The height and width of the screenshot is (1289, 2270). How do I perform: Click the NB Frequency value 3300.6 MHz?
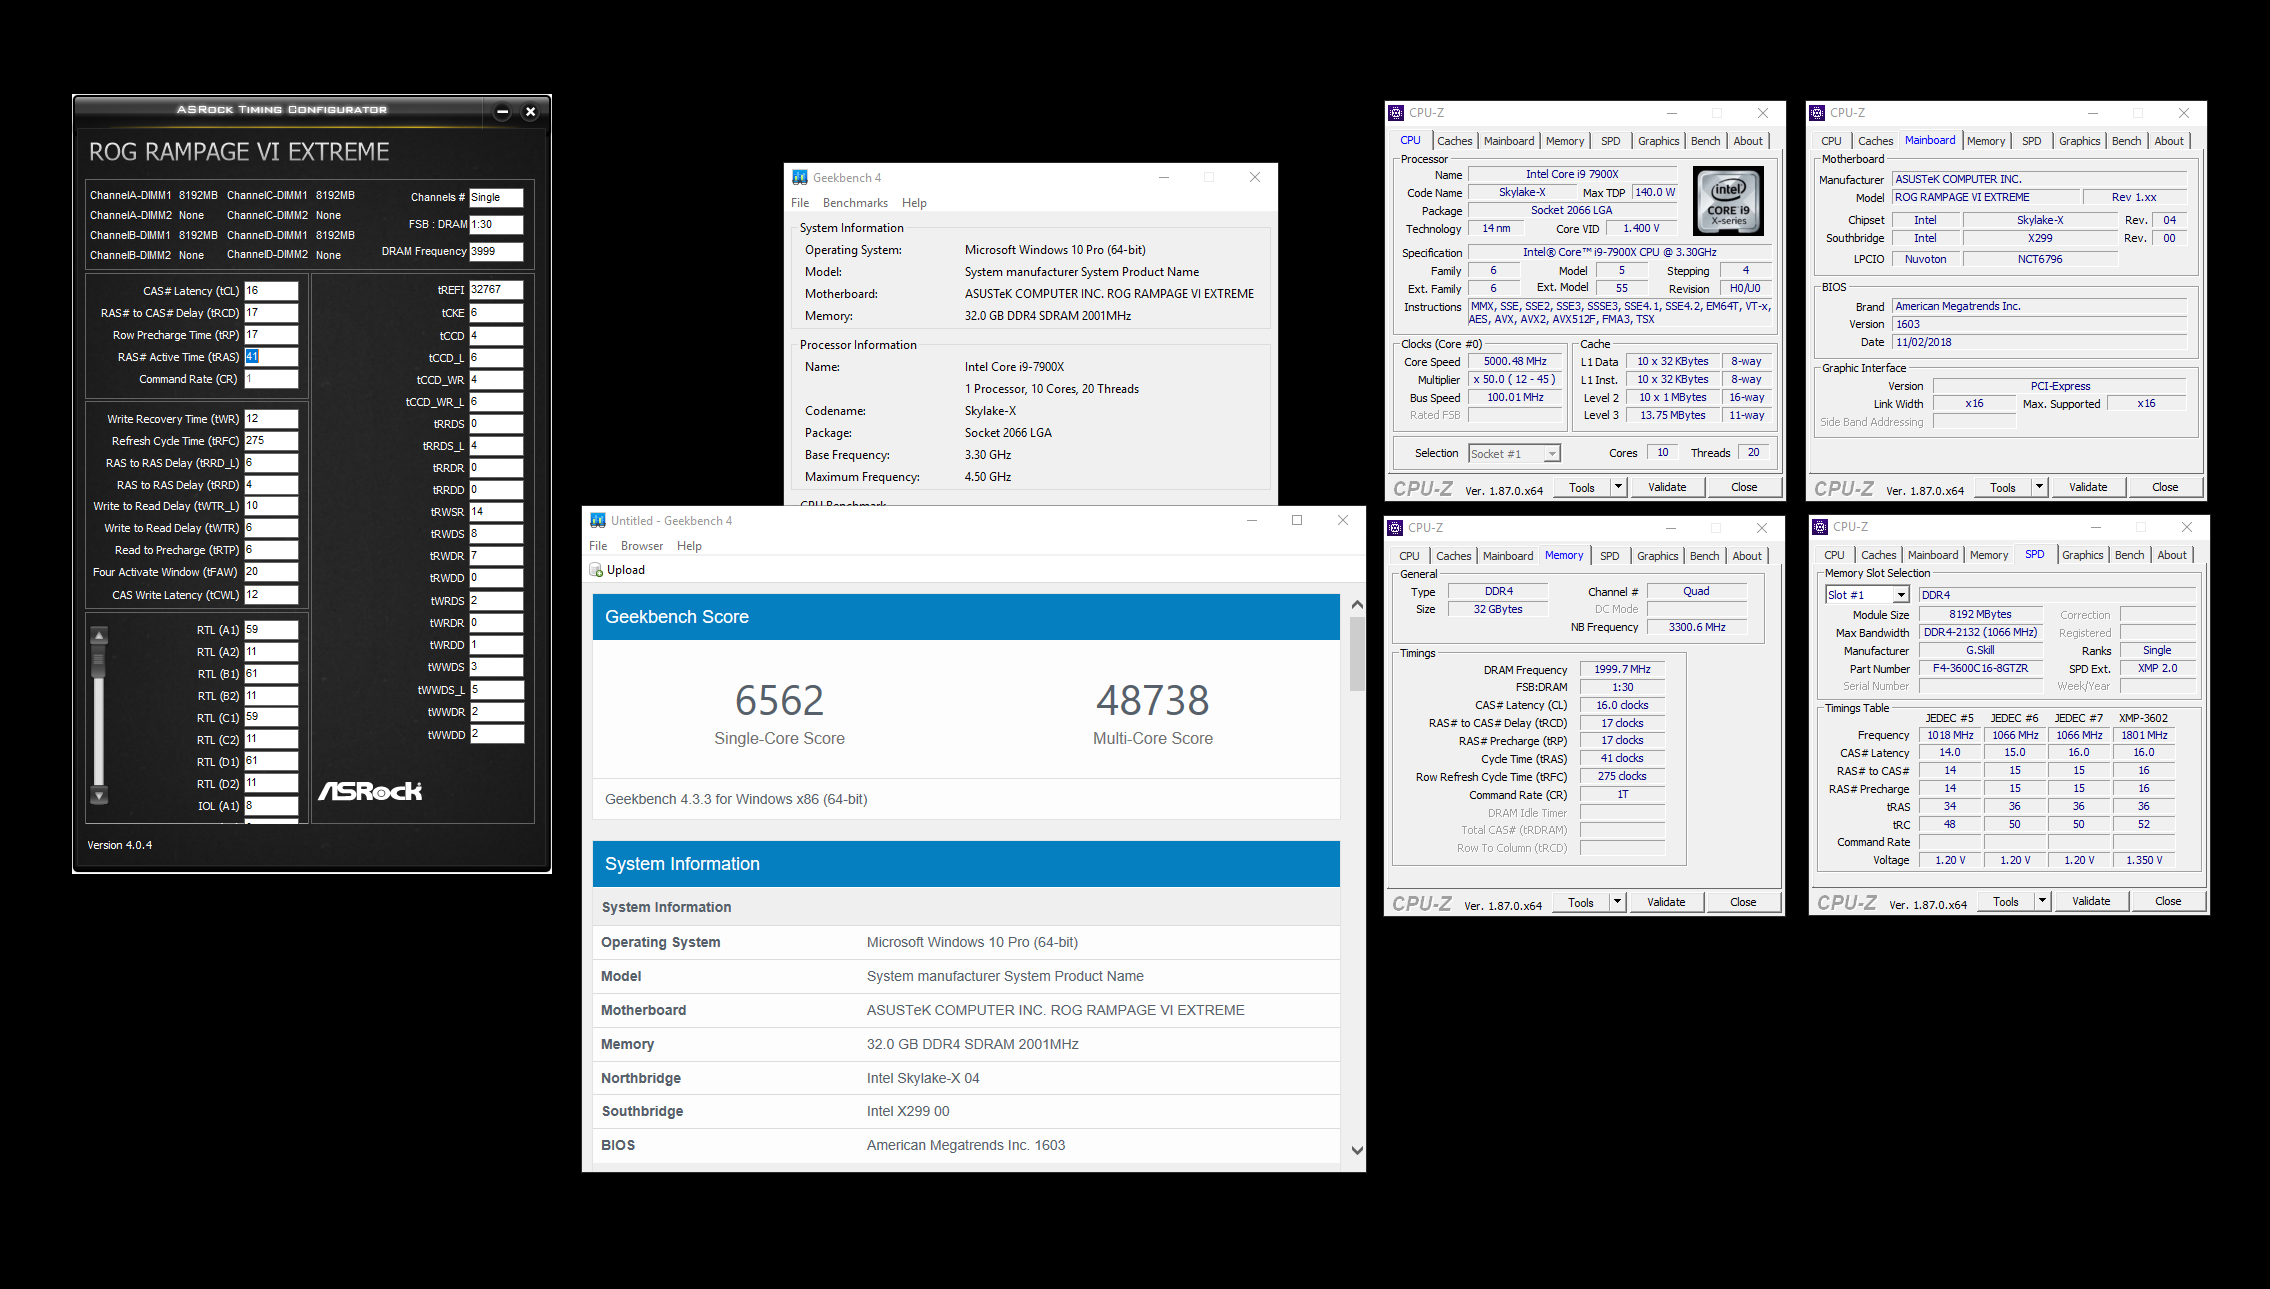point(1696,627)
